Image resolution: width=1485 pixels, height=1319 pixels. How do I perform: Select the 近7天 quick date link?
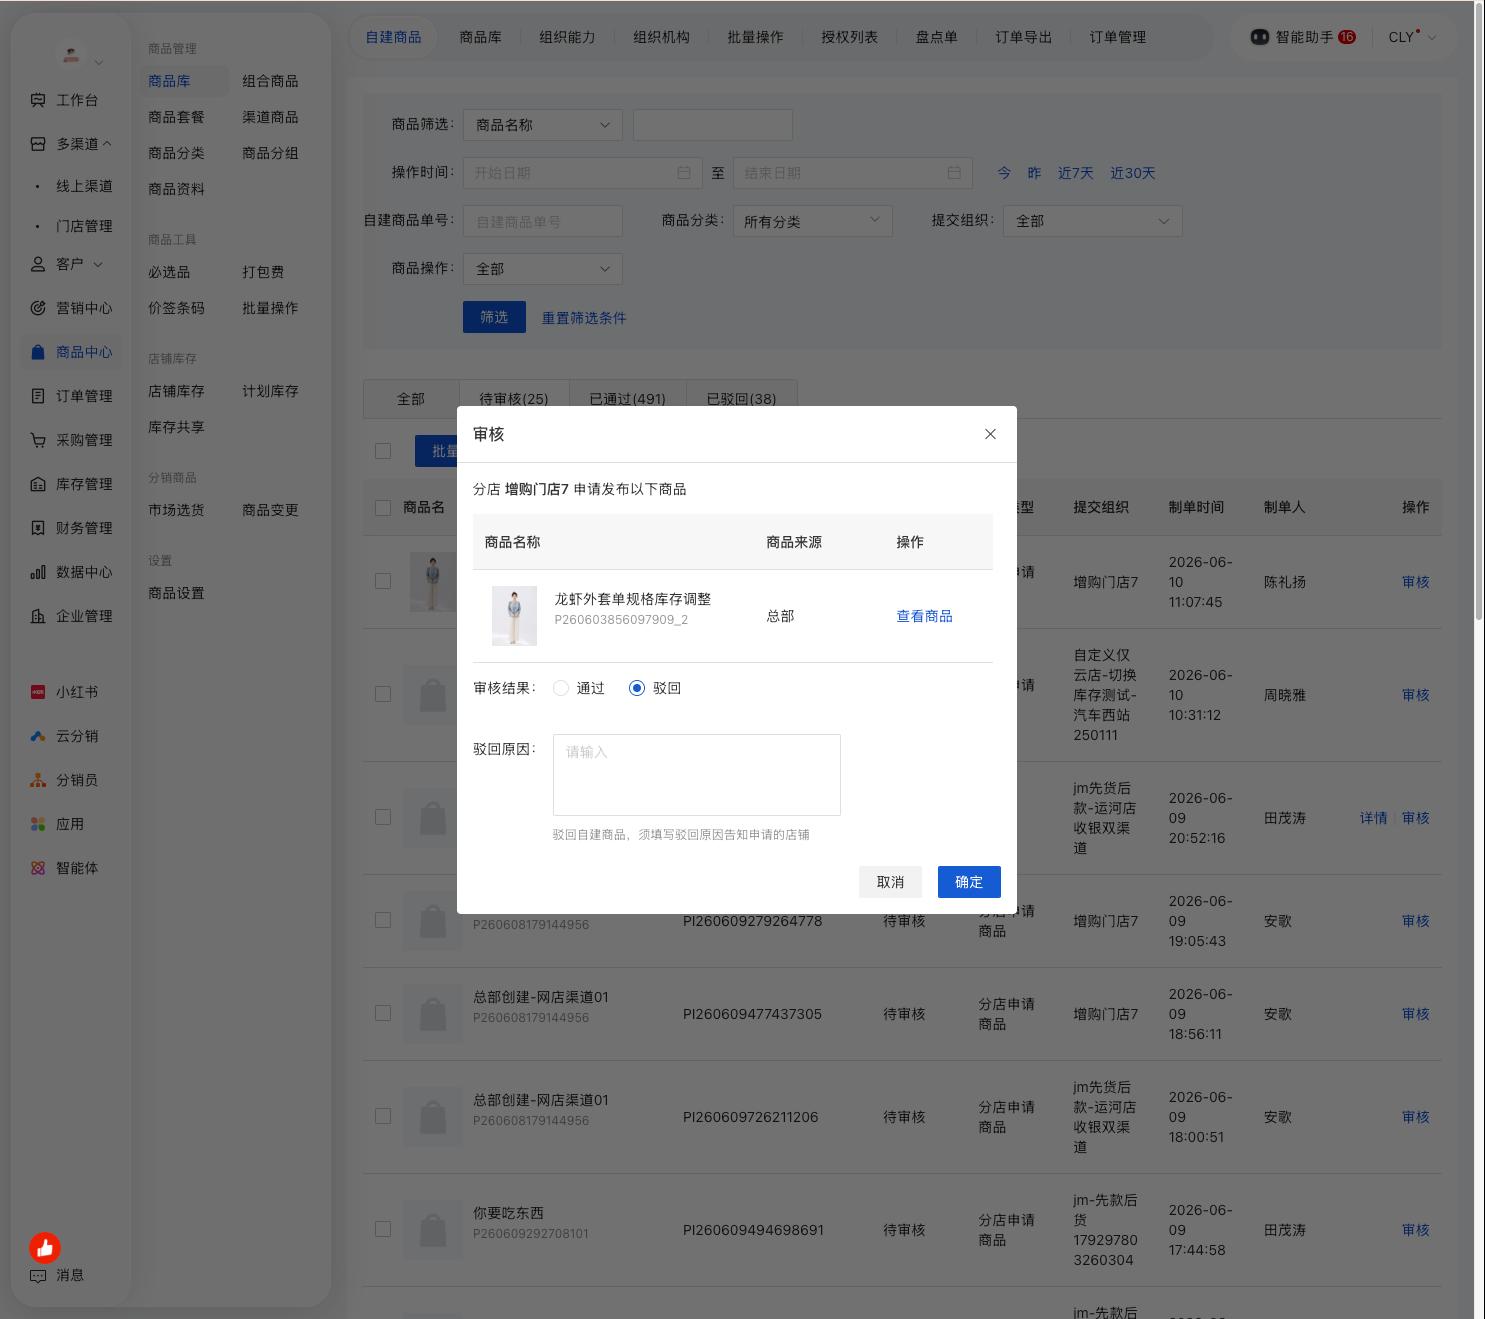(1076, 173)
